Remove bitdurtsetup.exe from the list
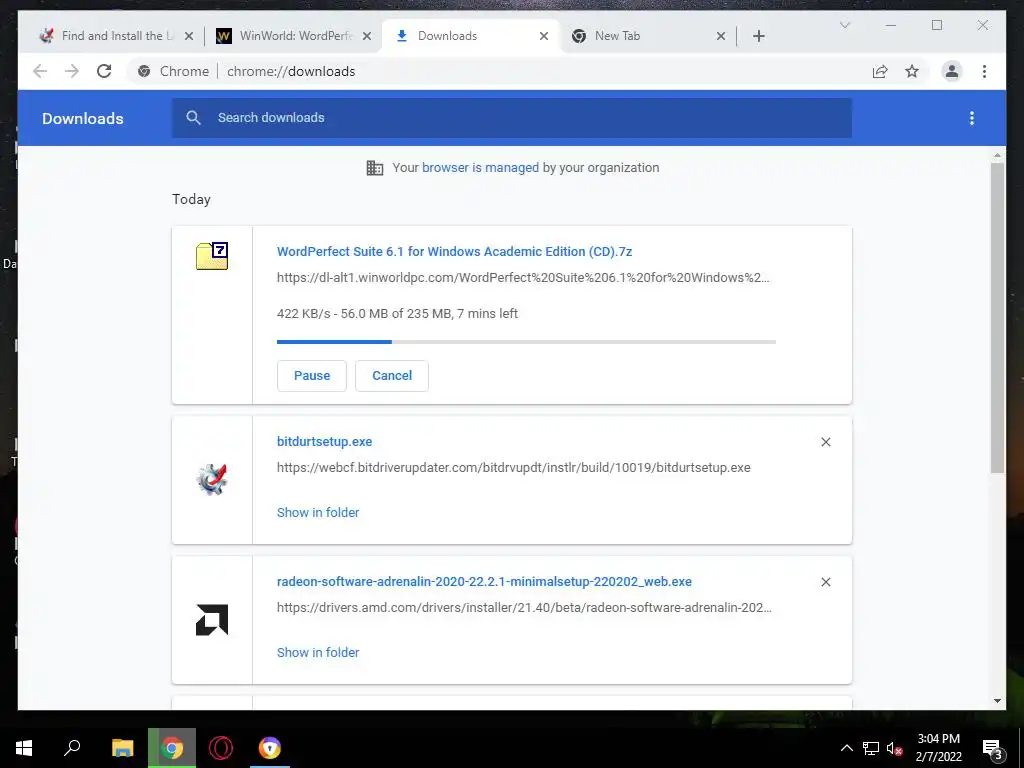Screen dimensions: 1024x768 click(x=825, y=442)
